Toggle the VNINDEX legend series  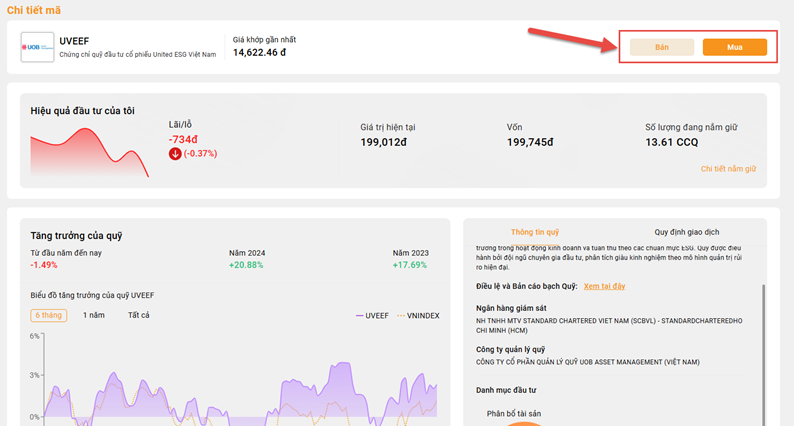click(418, 316)
